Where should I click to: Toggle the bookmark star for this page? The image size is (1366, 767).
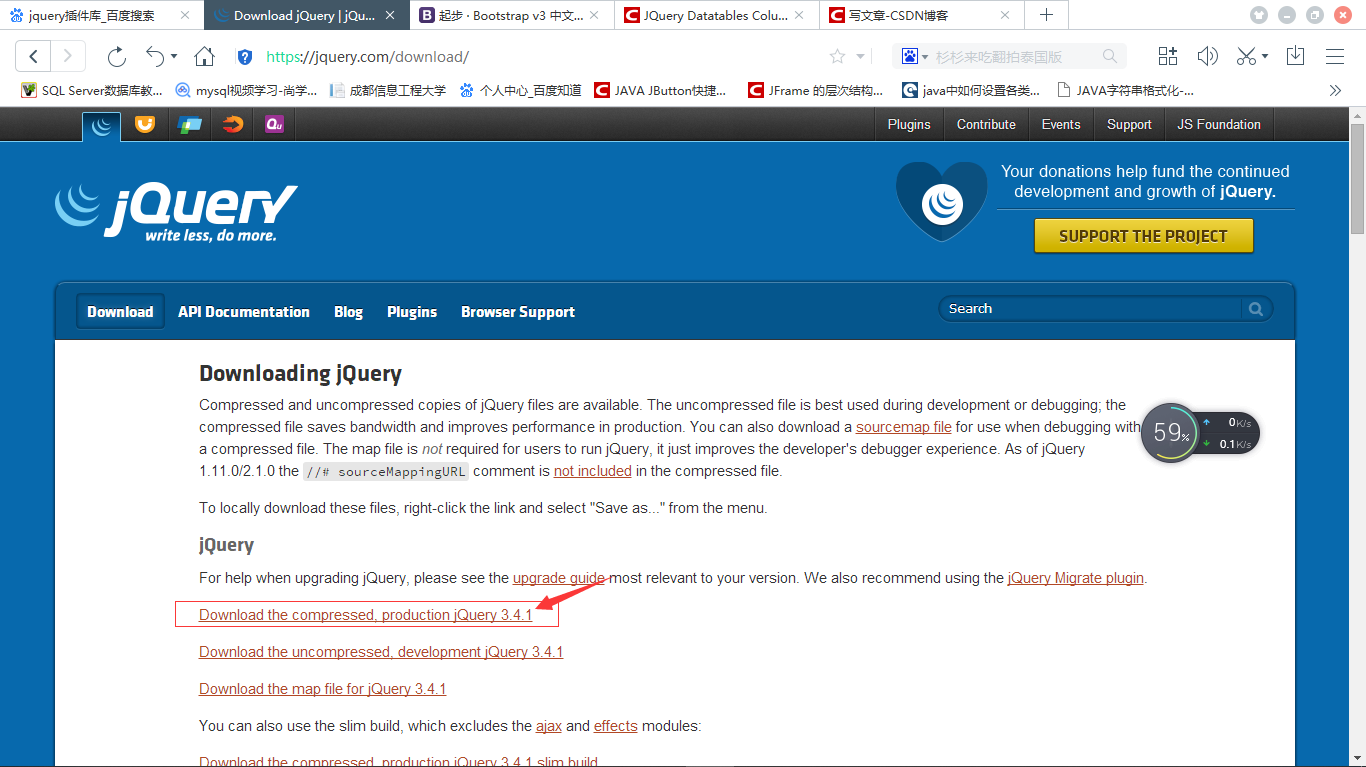coord(837,57)
